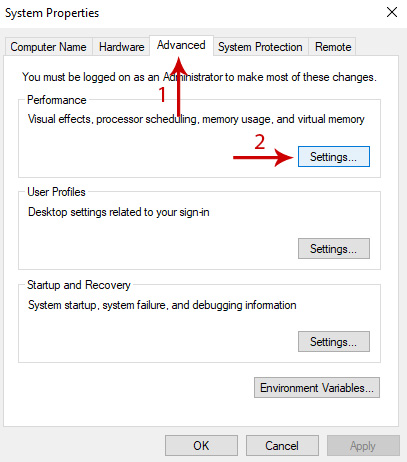407x462 pixels.
Task: Switch to the Remote tab
Action: point(333,47)
